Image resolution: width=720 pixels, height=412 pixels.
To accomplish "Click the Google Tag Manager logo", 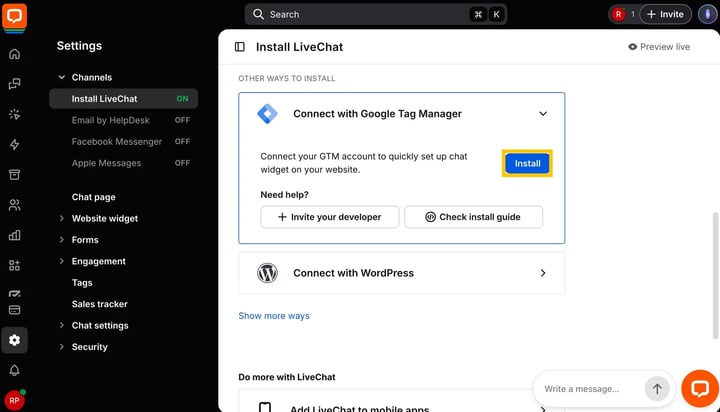I will (x=267, y=113).
